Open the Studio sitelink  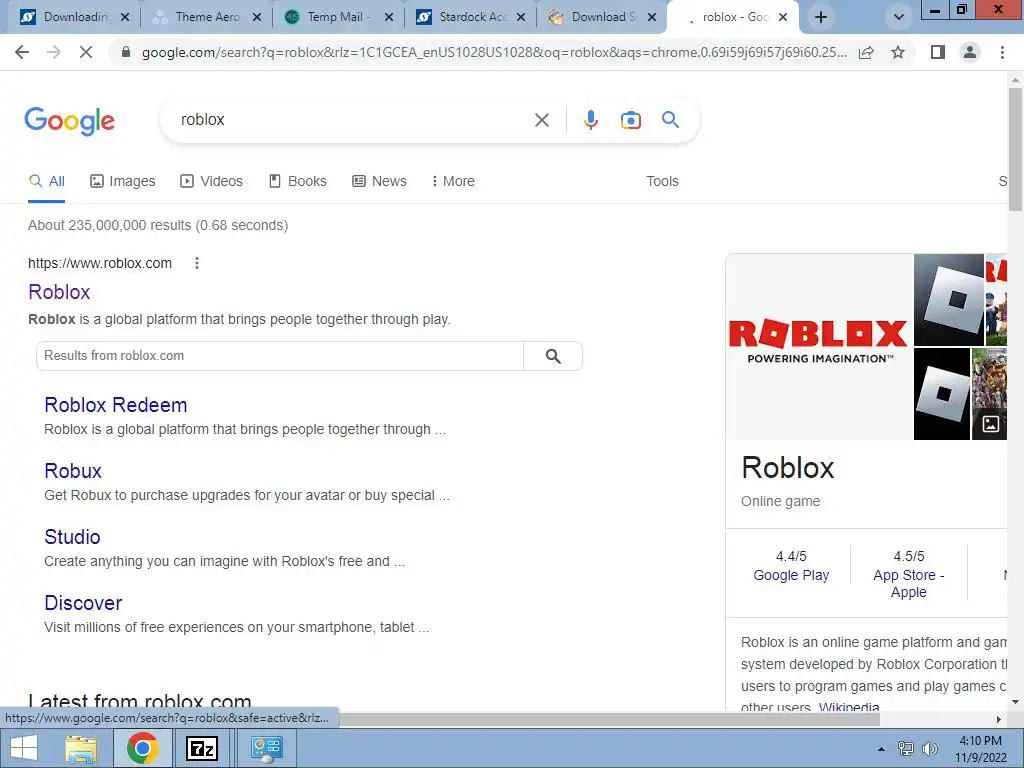(x=72, y=537)
